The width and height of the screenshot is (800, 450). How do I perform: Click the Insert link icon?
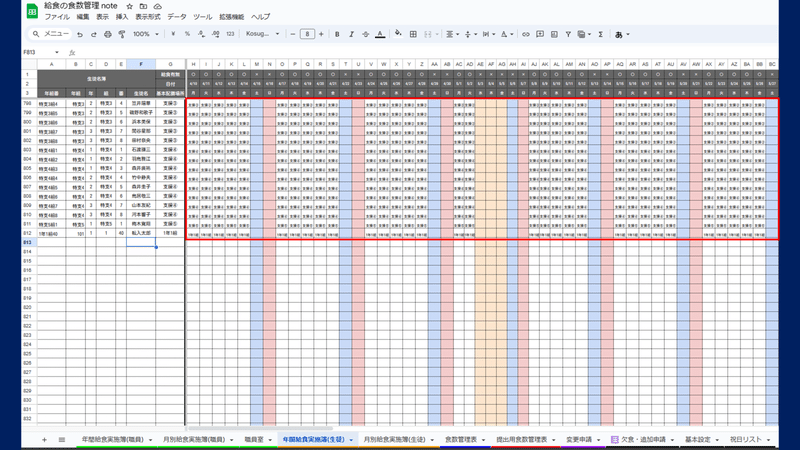tap(526, 34)
